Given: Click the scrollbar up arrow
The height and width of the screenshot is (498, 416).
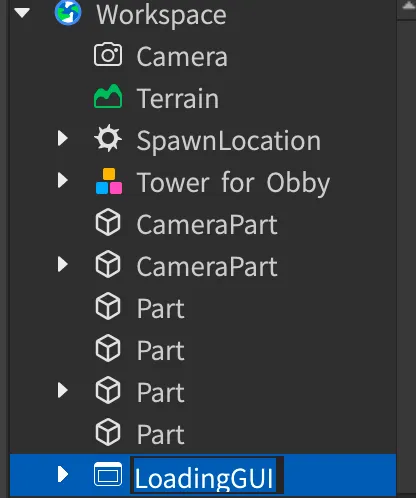Looking at the screenshot, I should (408, 6).
